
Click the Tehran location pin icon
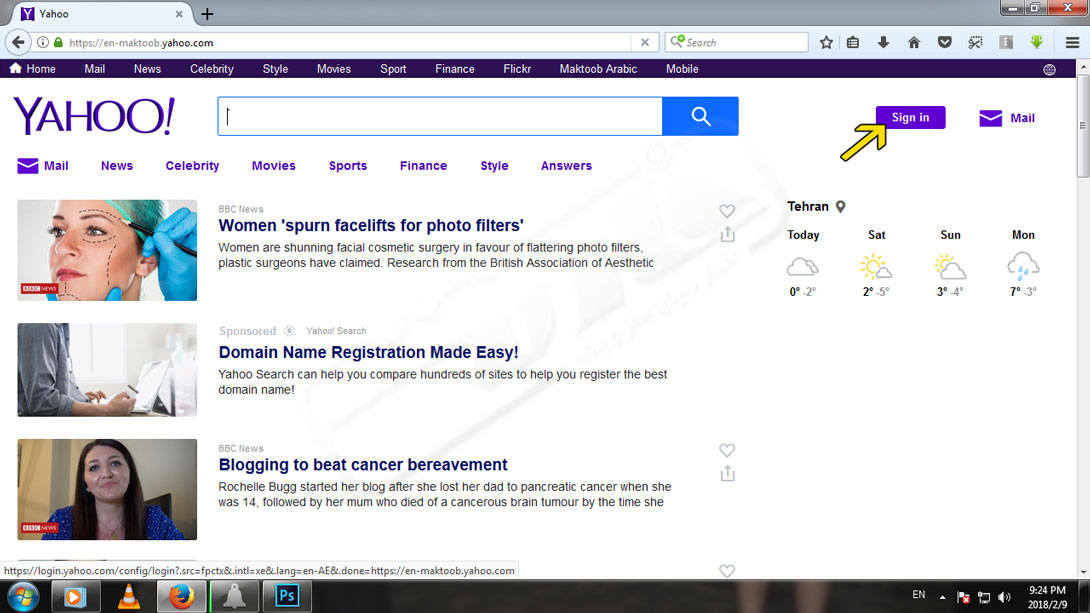pyautogui.click(x=840, y=206)
